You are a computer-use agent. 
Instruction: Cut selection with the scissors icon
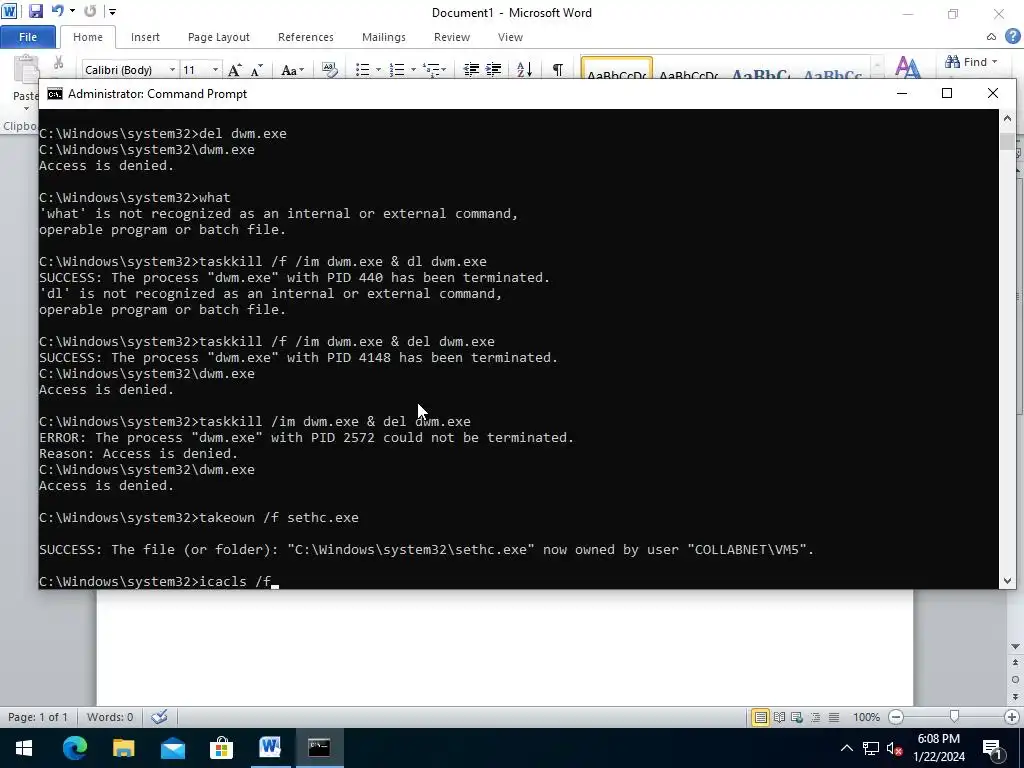click(59, 63)
